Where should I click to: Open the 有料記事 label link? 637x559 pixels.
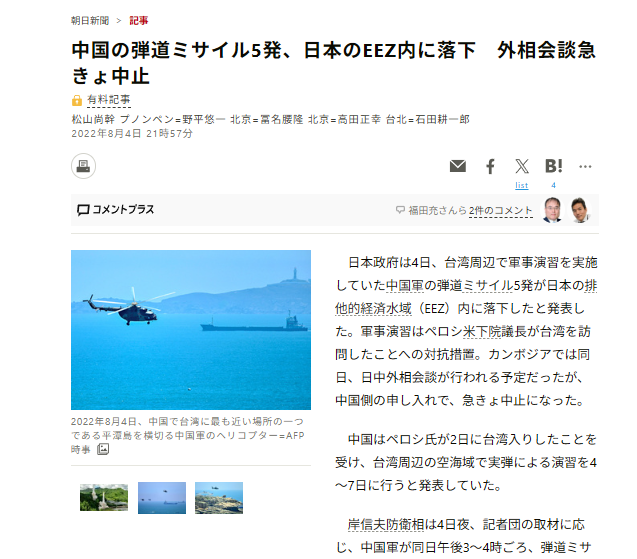point(108,100)
